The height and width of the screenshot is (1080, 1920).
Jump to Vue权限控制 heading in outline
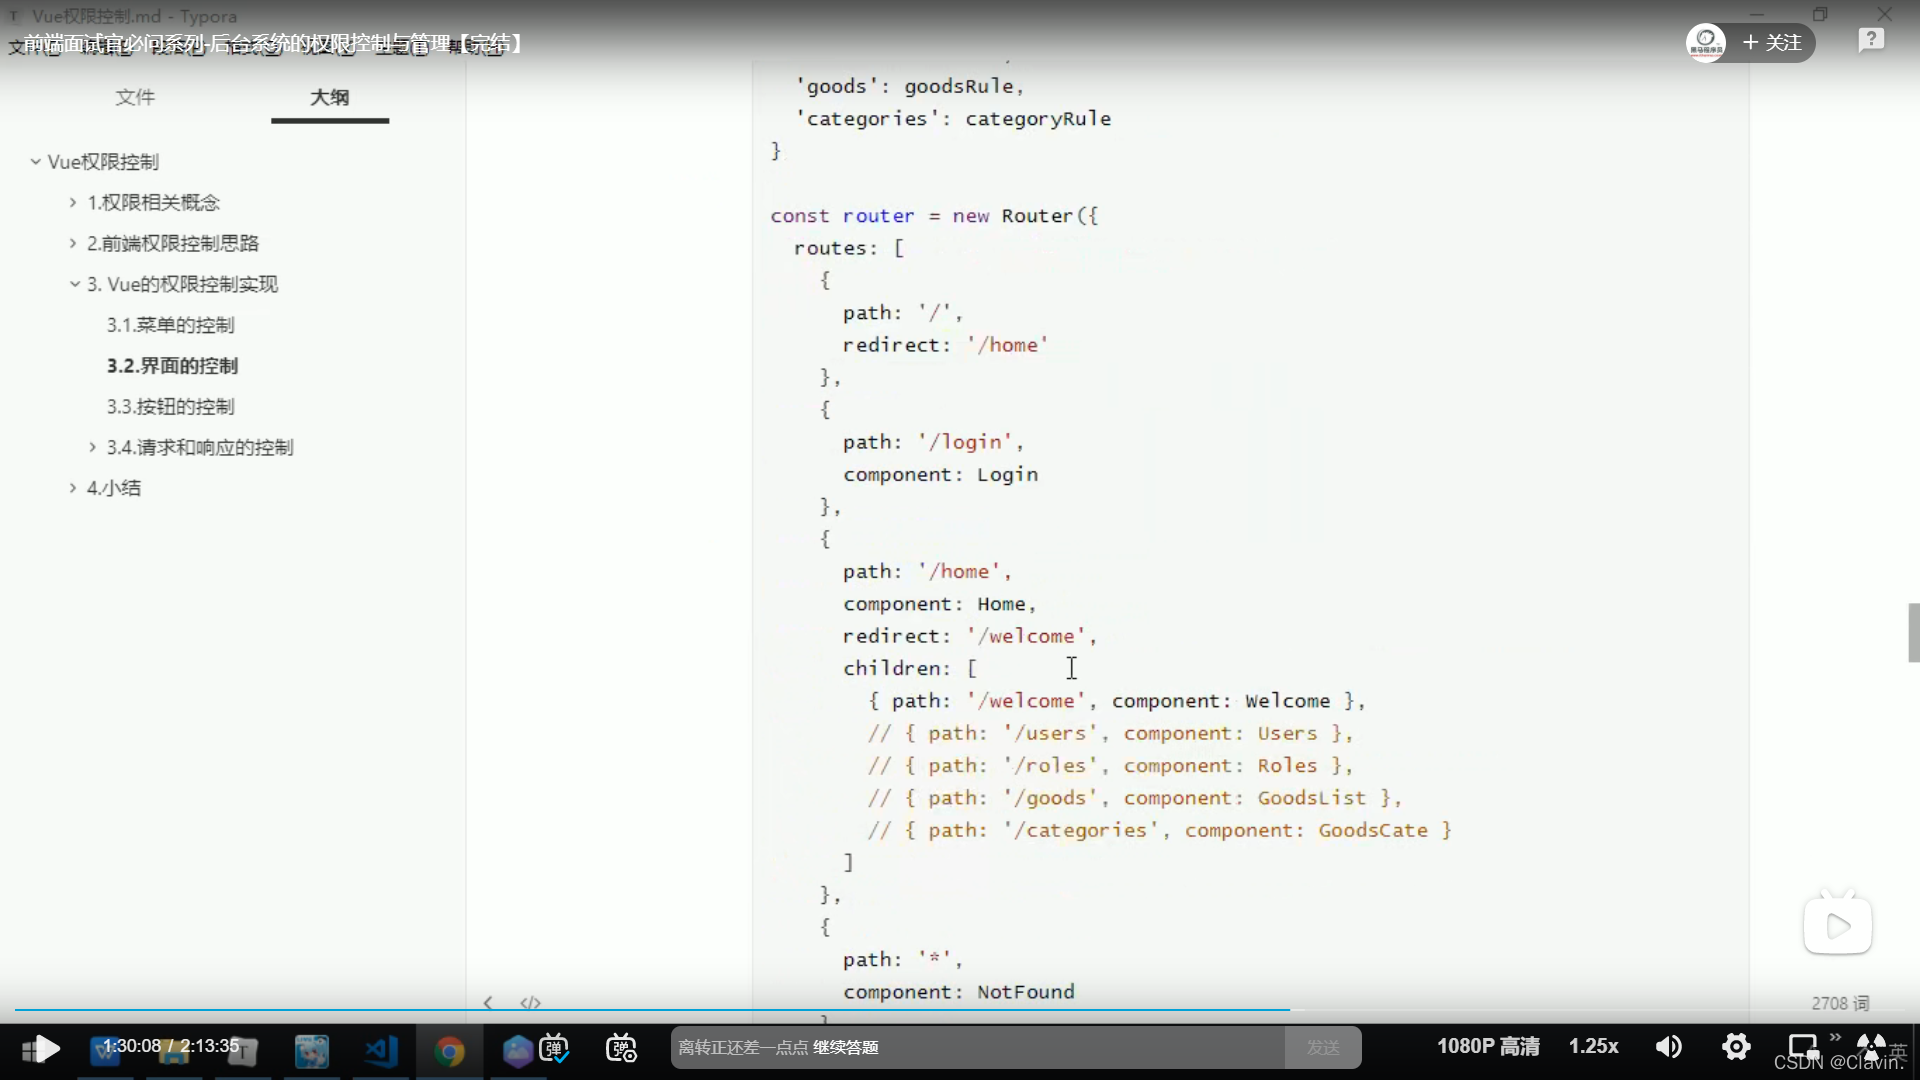(x=103, y=162)
